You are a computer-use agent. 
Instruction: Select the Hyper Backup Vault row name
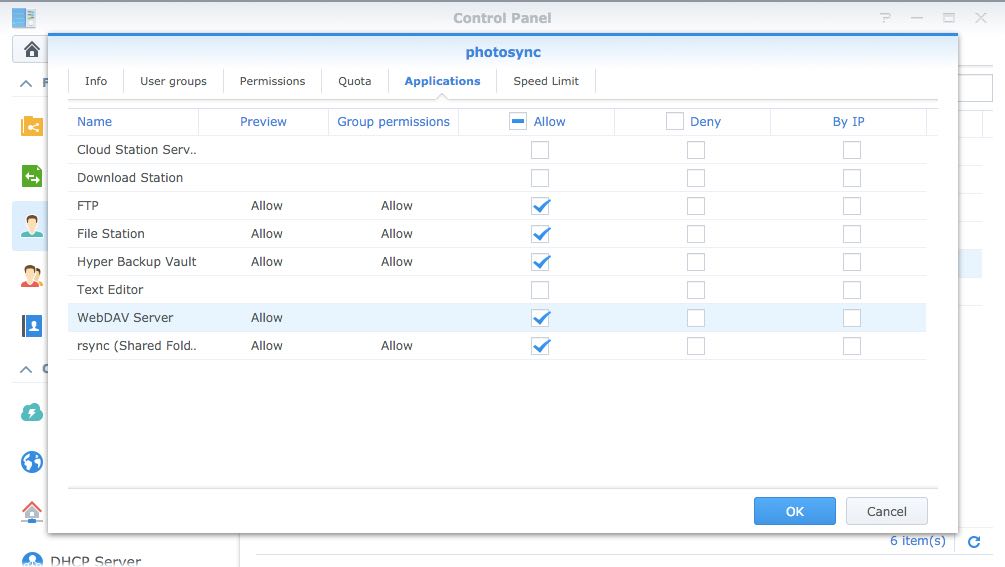point(137,262)
